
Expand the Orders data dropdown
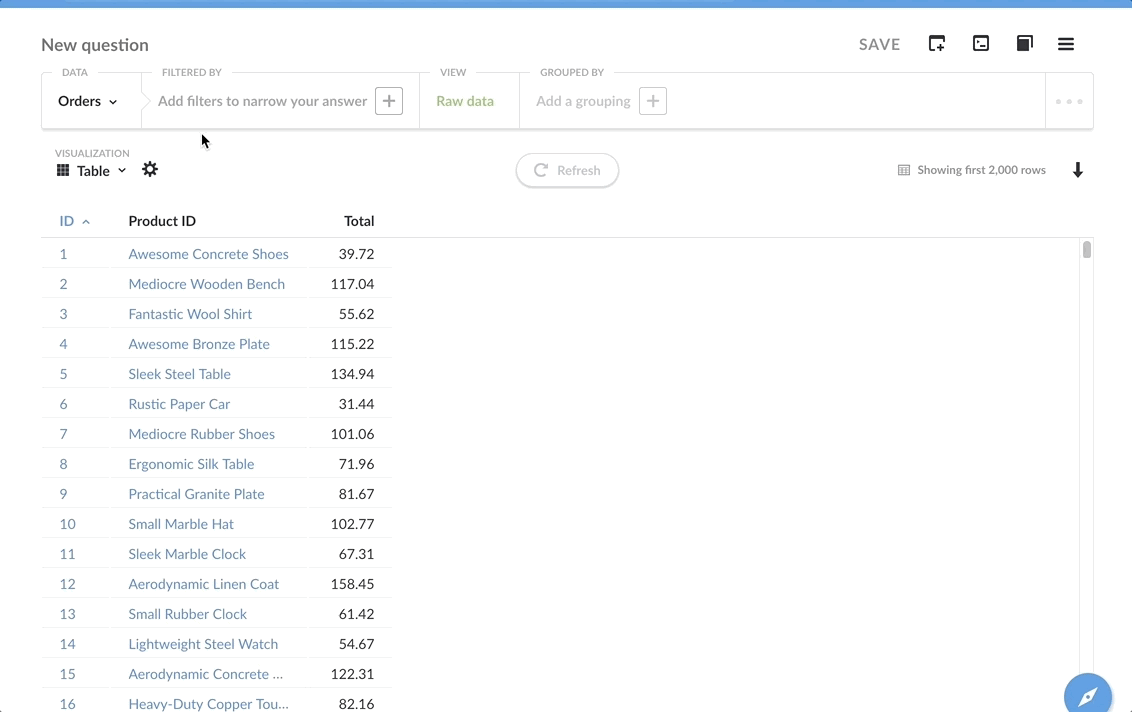(88, 101)
